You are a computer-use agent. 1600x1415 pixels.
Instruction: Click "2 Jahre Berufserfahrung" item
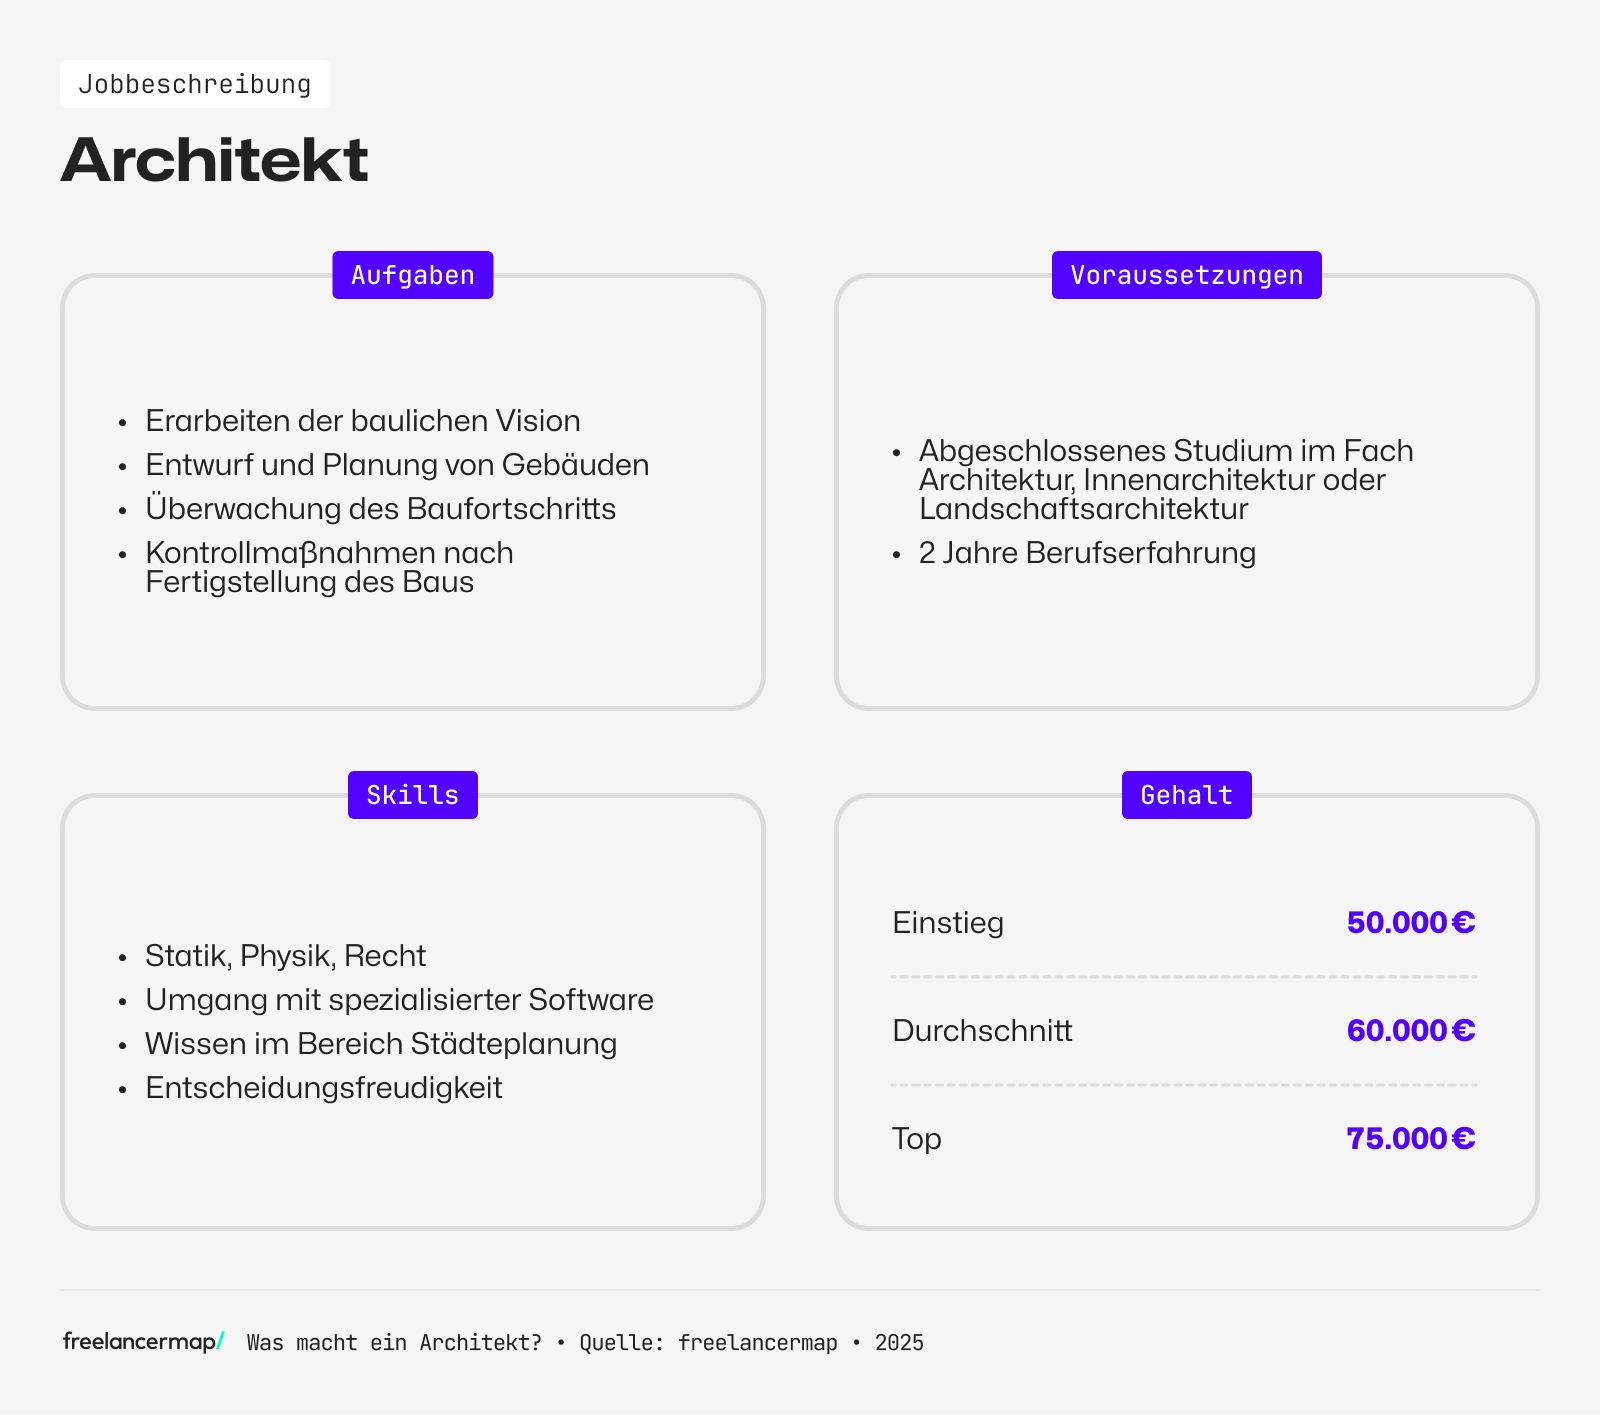point(1087,553)
